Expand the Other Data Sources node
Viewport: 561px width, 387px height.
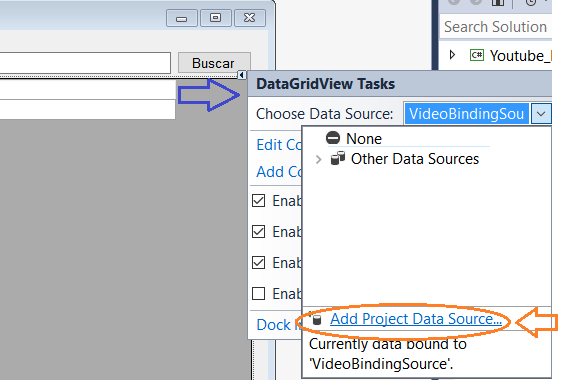coord(318,159)
